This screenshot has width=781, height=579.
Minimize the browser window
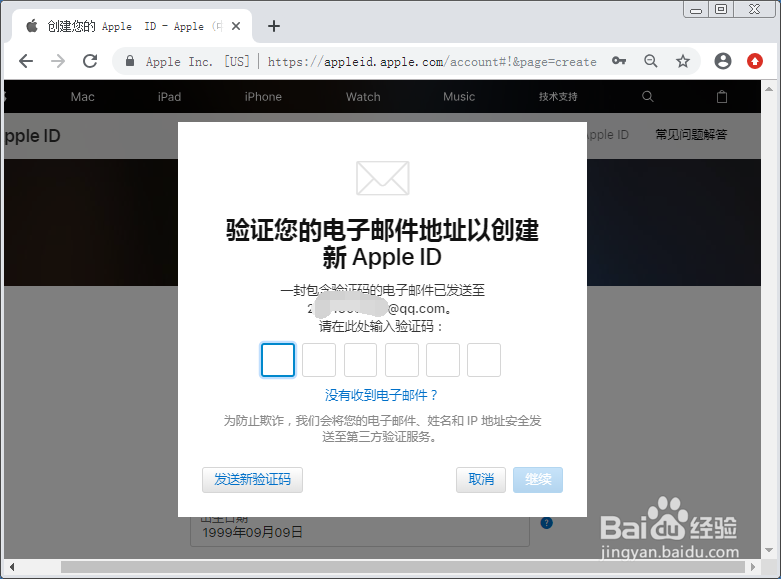tap(696, 9)
